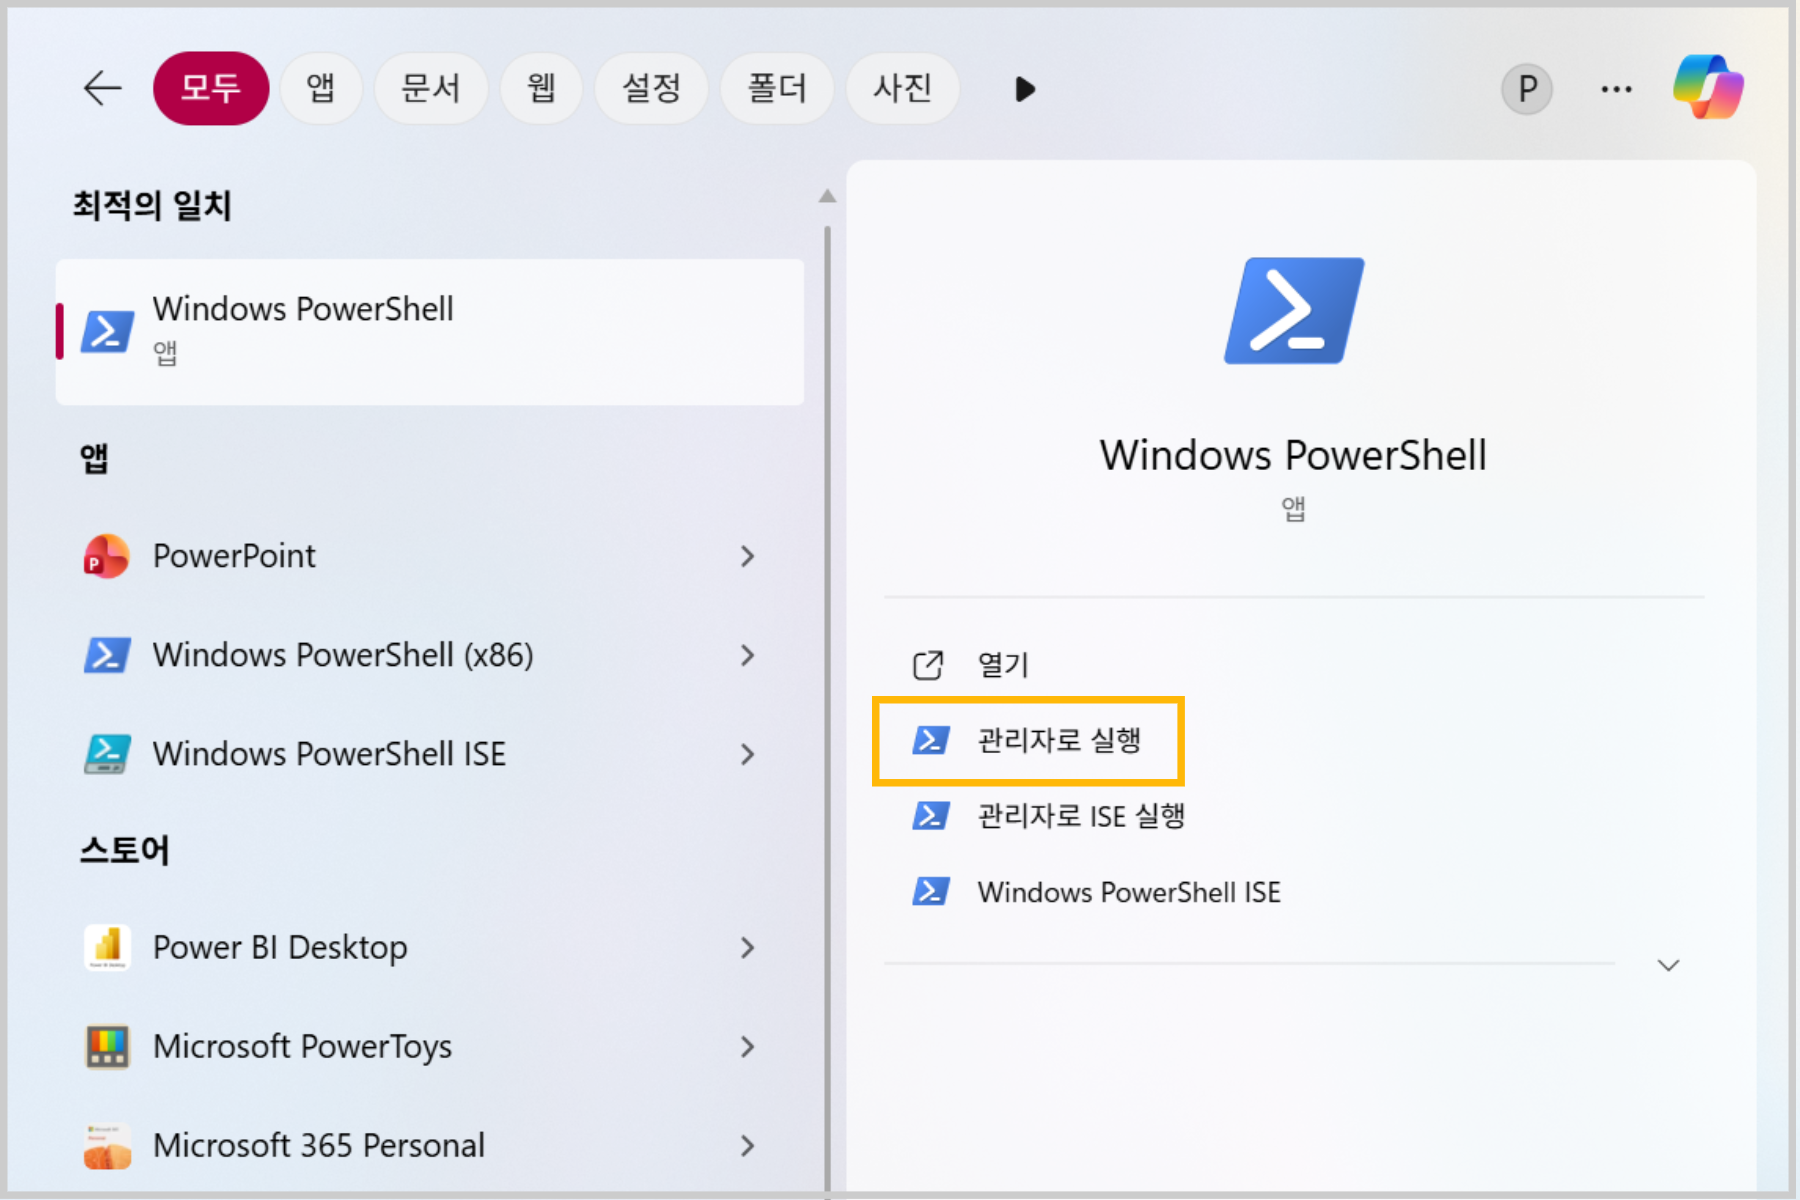The image size is (1800, 1200).
Task: Open the three-dot more options menu
Action: coord(1616,89)
